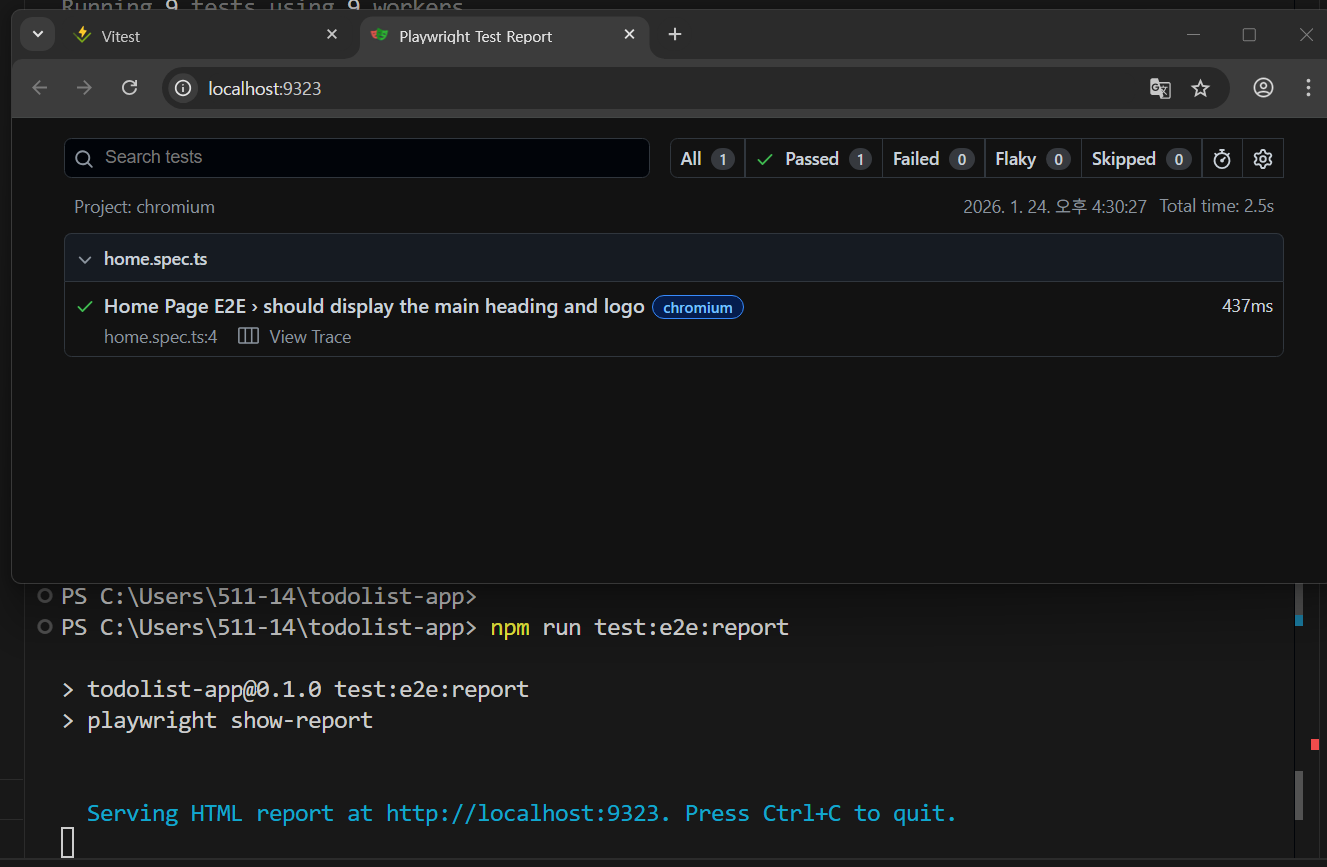Maximize the Chrome window
Image resolution: width=1327 pixels, height=867 pixels.
1249,35
